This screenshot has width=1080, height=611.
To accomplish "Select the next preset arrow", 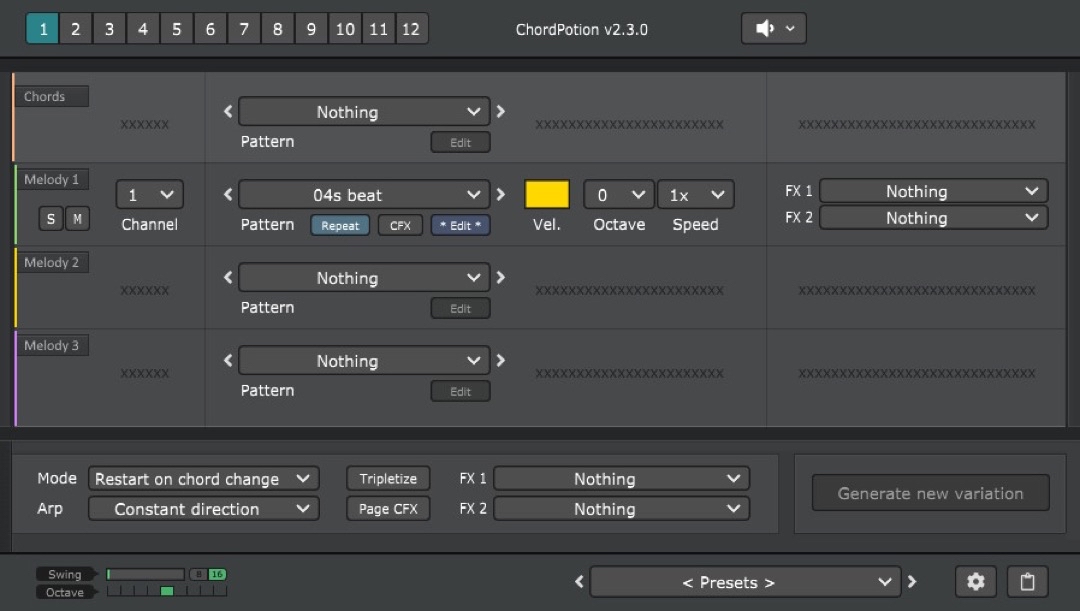I will click(911, 582).
